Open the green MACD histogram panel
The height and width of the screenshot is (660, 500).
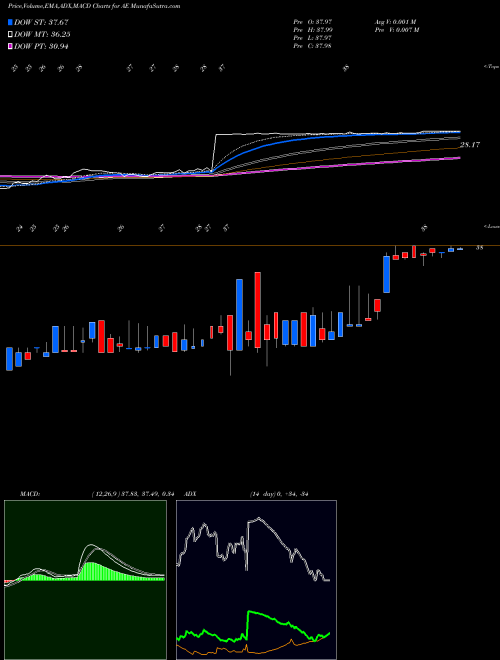[85, 580]
